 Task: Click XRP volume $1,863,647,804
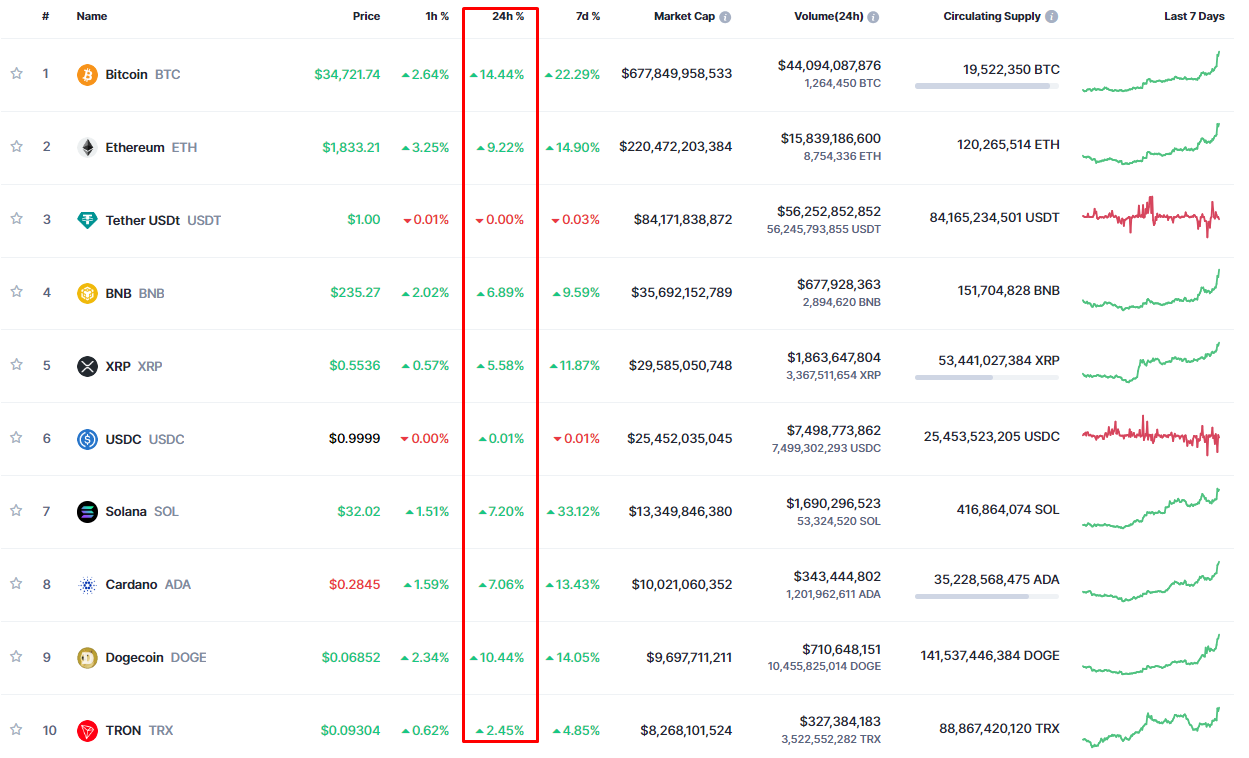(834, 358)
